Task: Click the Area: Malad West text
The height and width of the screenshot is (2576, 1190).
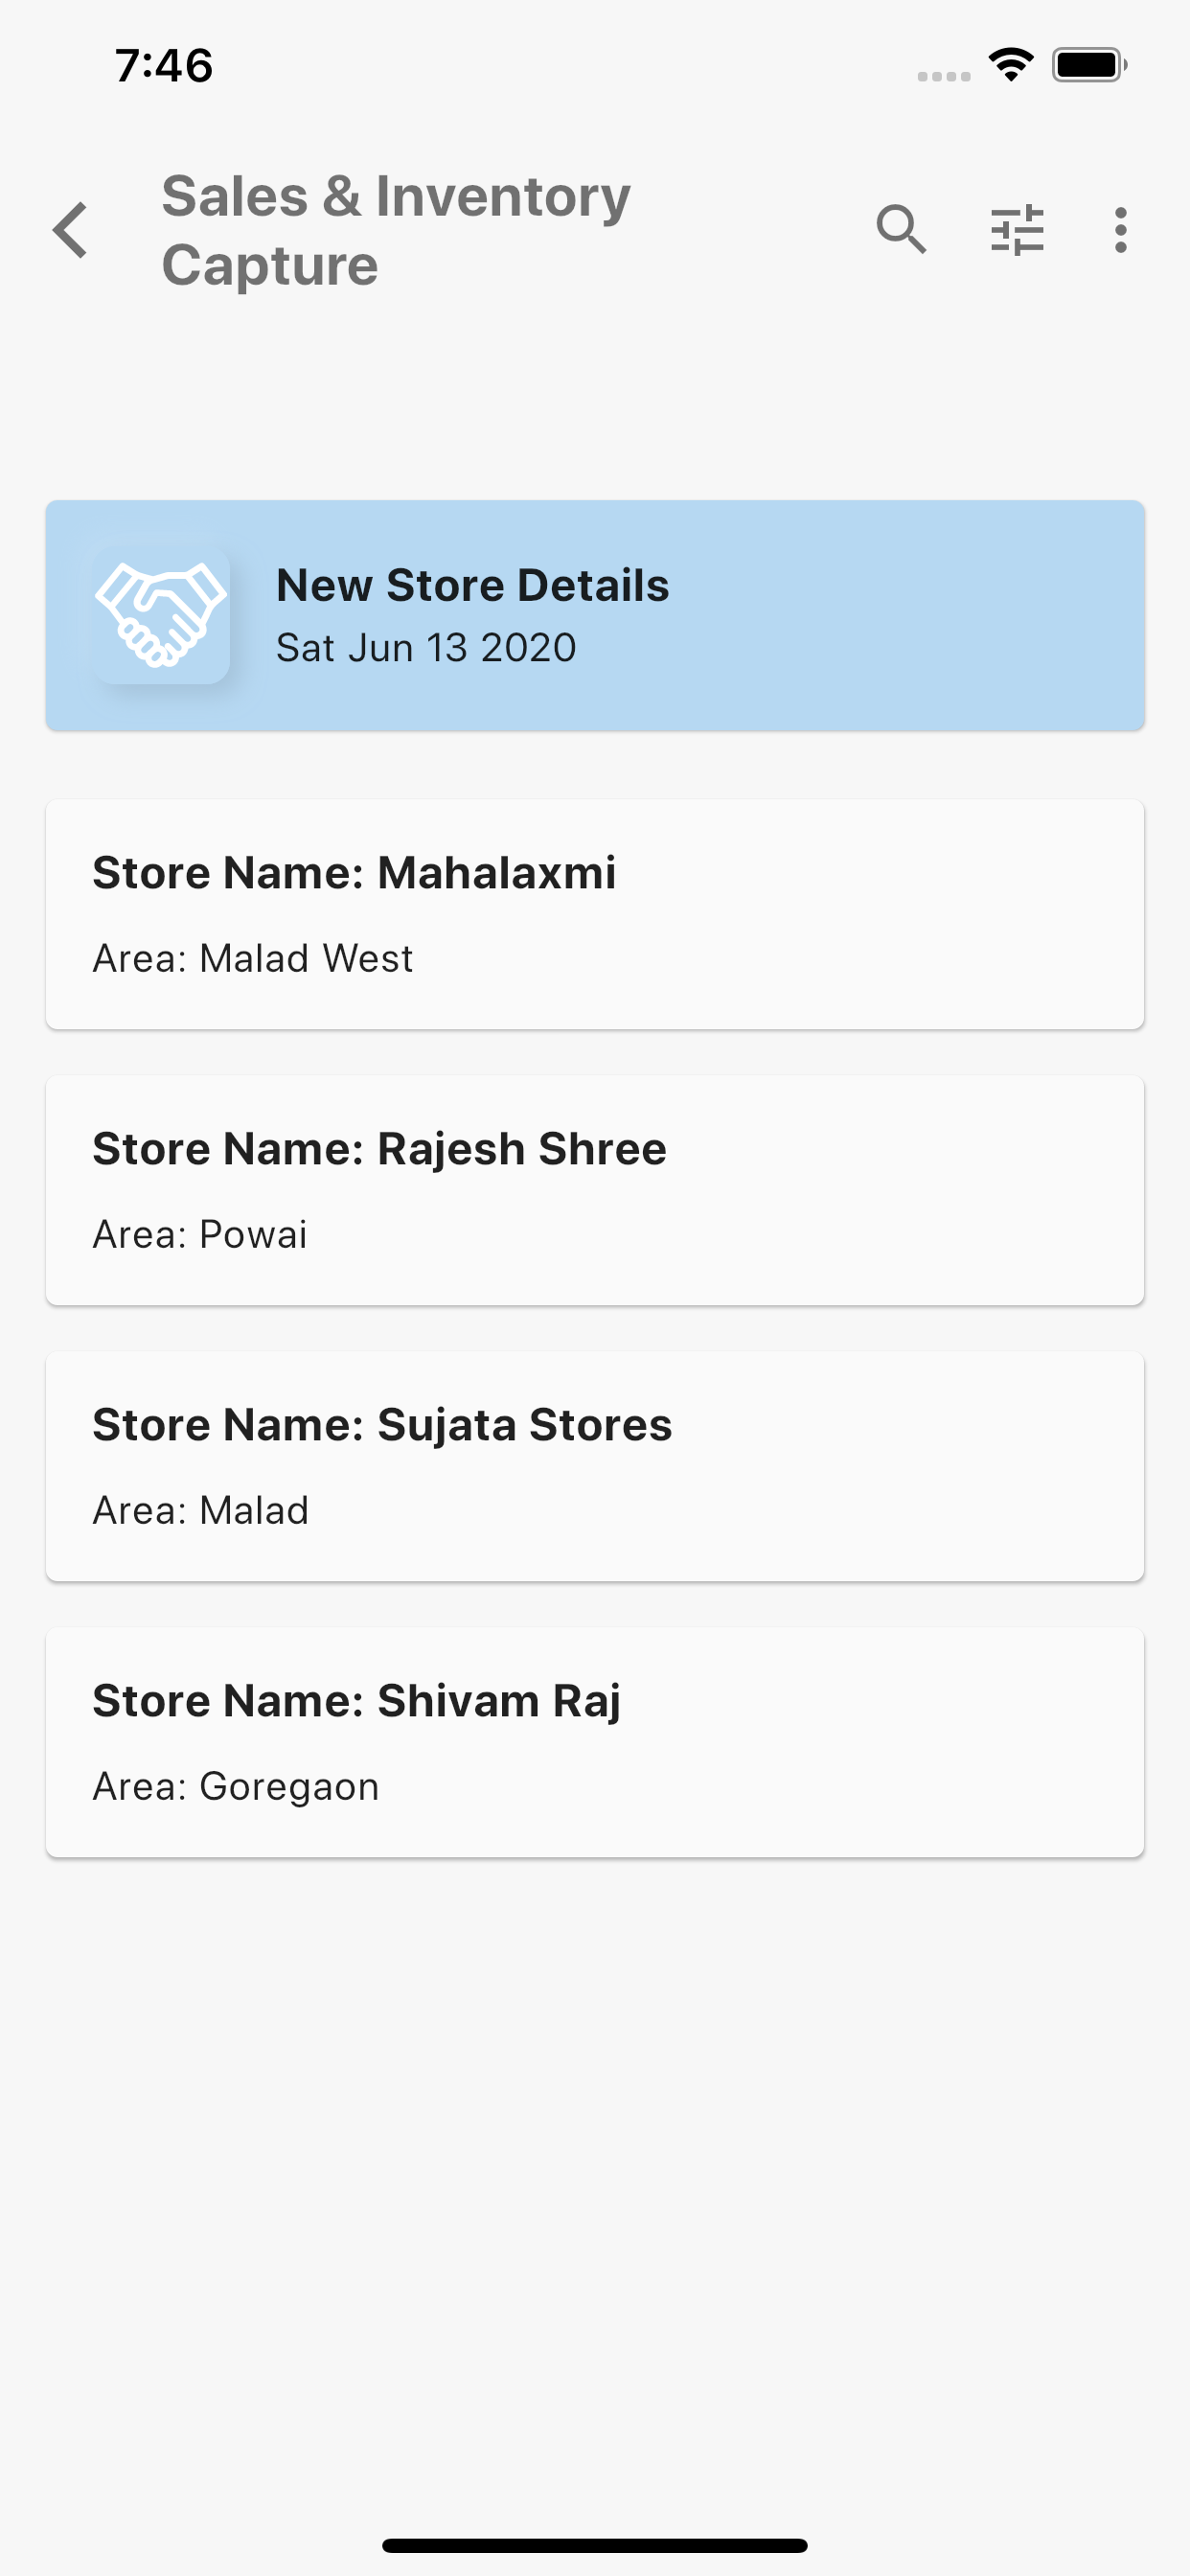Action: pyautogui.click(x=253, y=958)
